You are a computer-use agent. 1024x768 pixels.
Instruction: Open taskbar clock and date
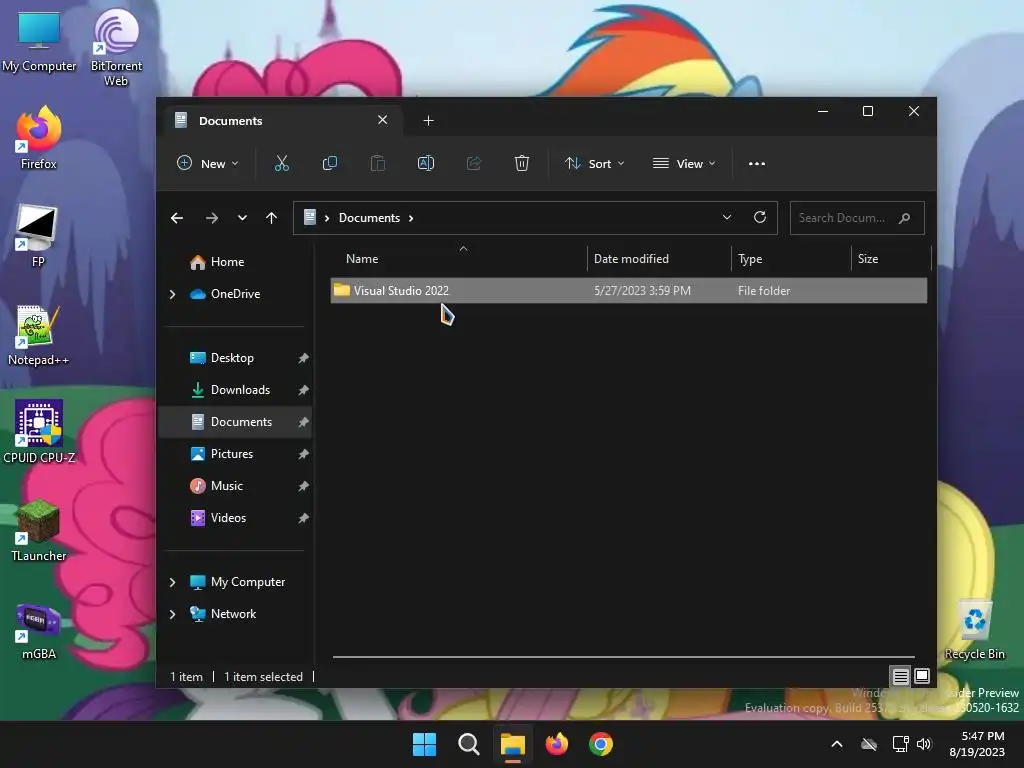click(x=977, y=744)
